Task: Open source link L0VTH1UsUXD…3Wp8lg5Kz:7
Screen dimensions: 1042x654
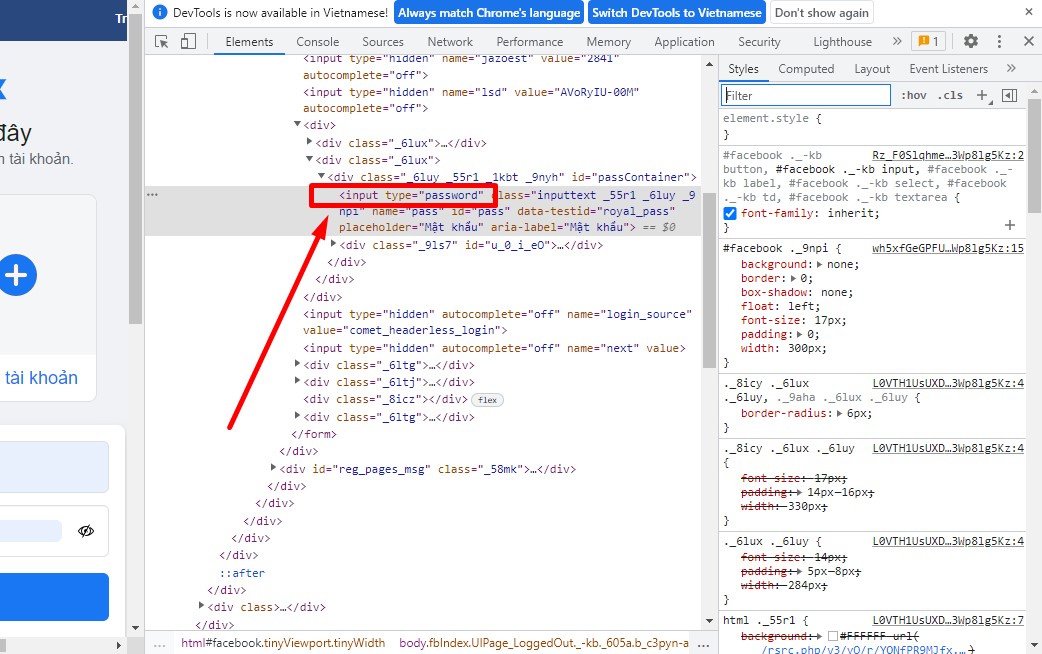Action: (948, 620)
